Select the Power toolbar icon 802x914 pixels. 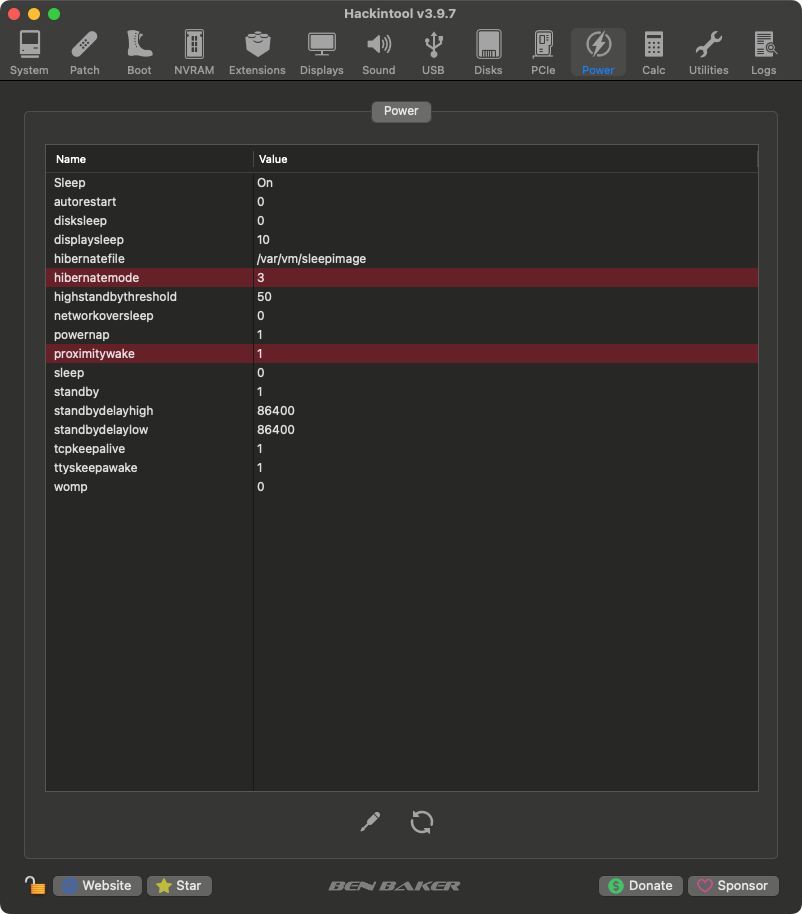(x=598, y=52)
